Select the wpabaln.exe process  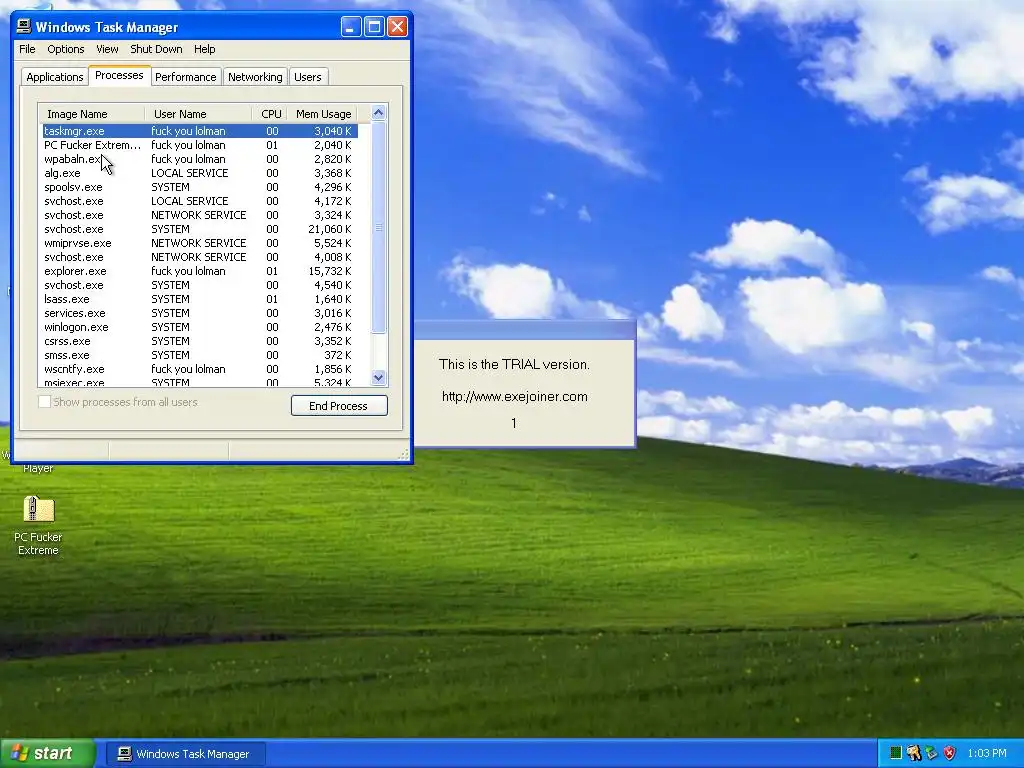(x=200, y=159)
